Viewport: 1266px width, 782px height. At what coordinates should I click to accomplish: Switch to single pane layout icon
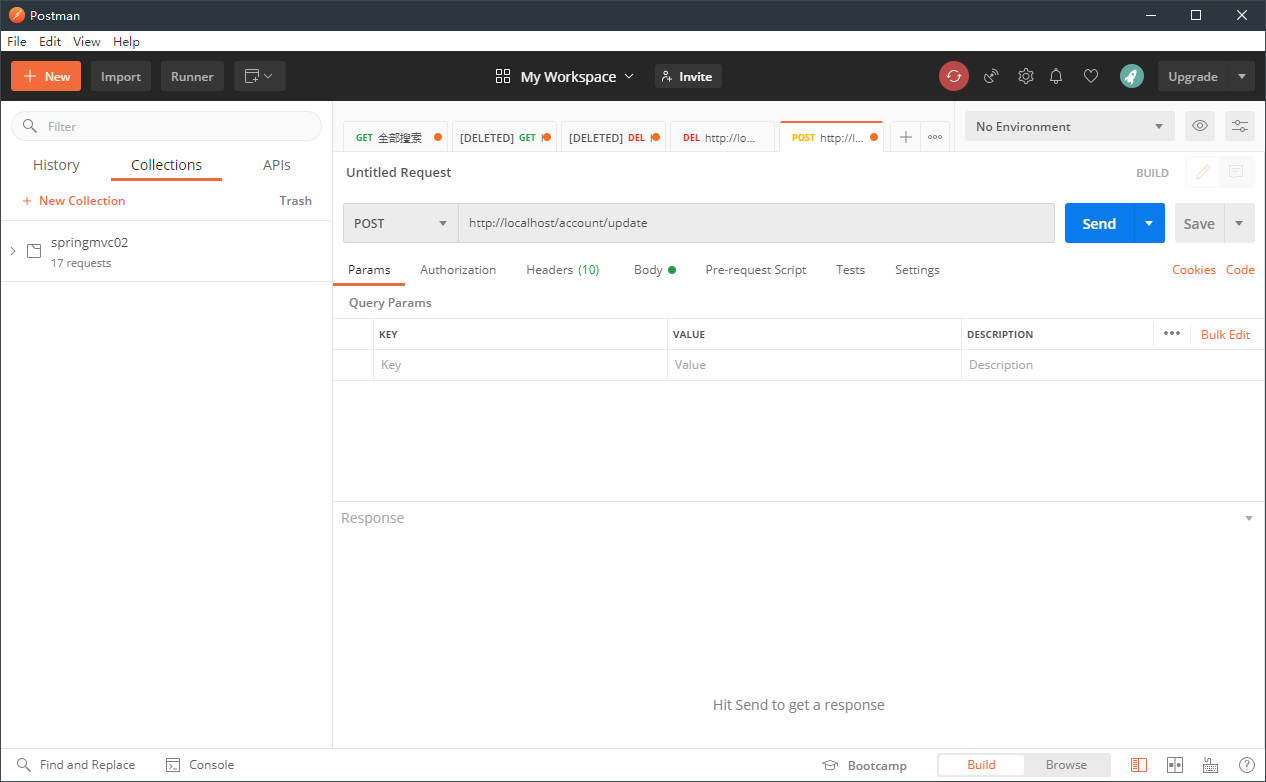point(1139,765)
